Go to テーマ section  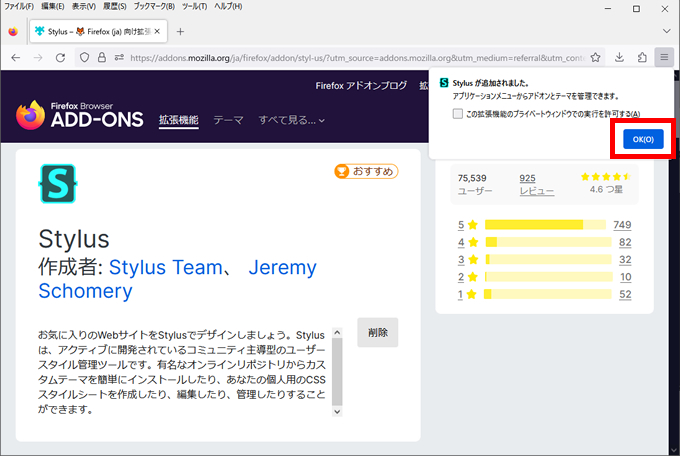tap(228, 120)
